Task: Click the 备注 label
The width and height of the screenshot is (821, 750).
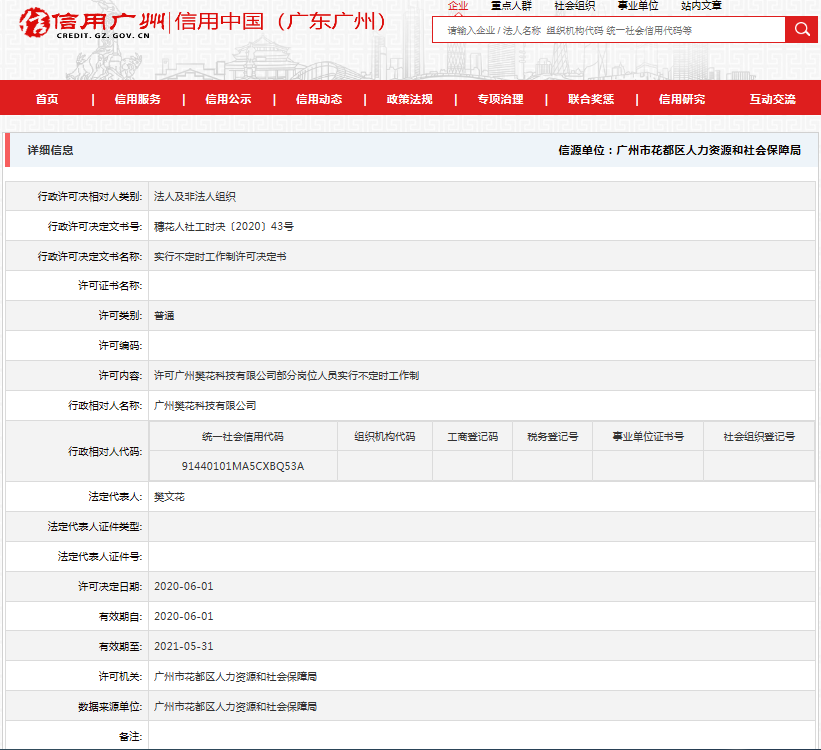Action: [x=130, y=737]
